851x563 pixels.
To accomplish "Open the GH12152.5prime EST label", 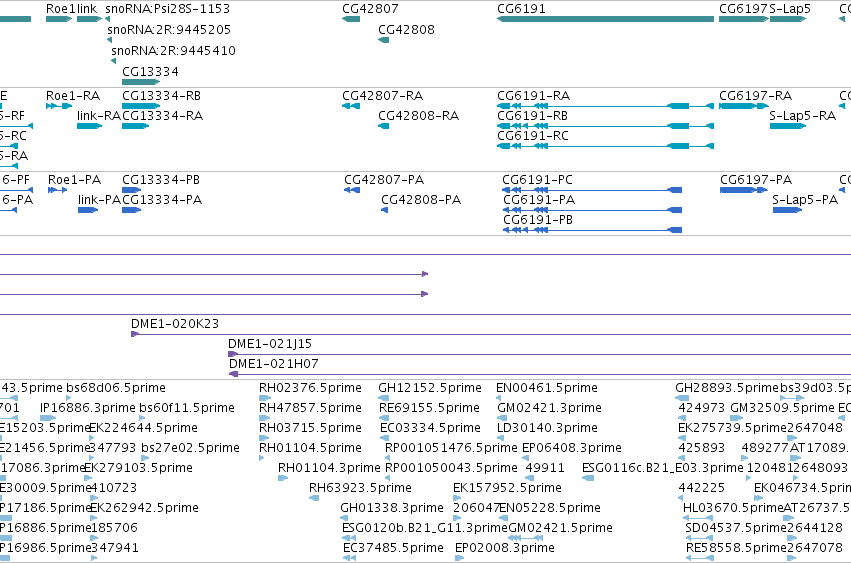I will 430,388.
